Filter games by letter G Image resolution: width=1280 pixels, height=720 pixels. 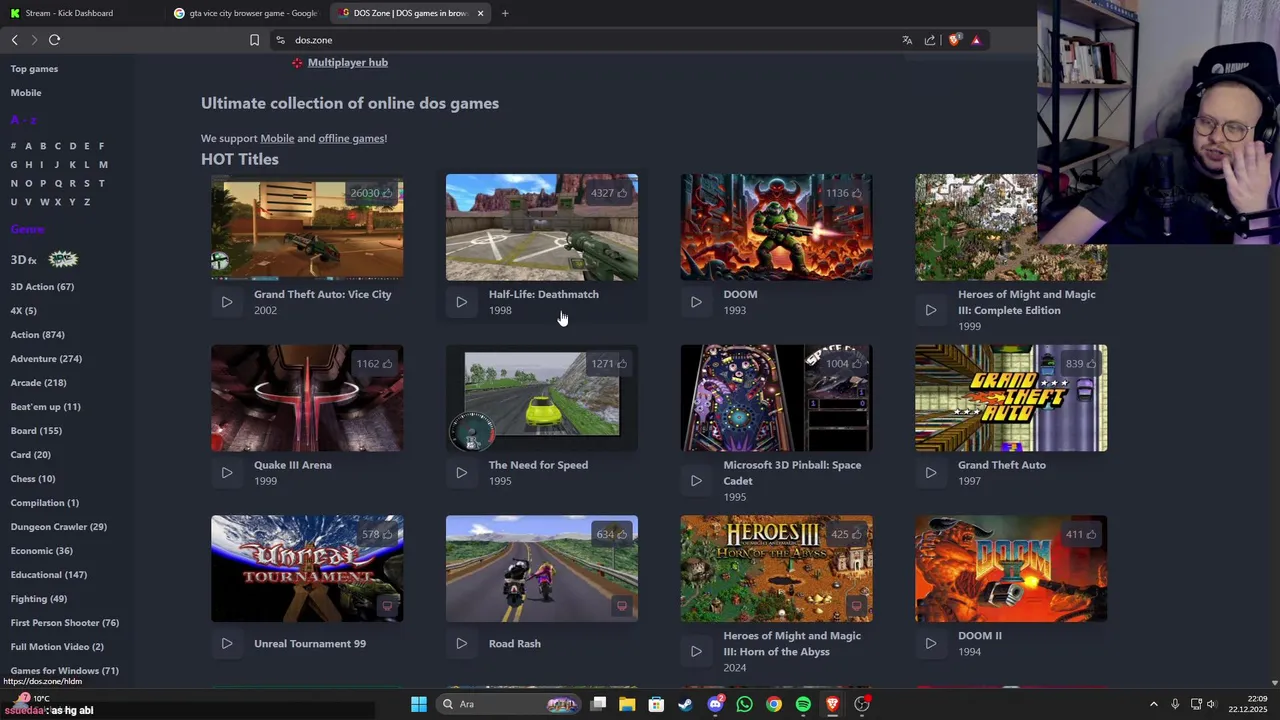[x=13, y=165]
